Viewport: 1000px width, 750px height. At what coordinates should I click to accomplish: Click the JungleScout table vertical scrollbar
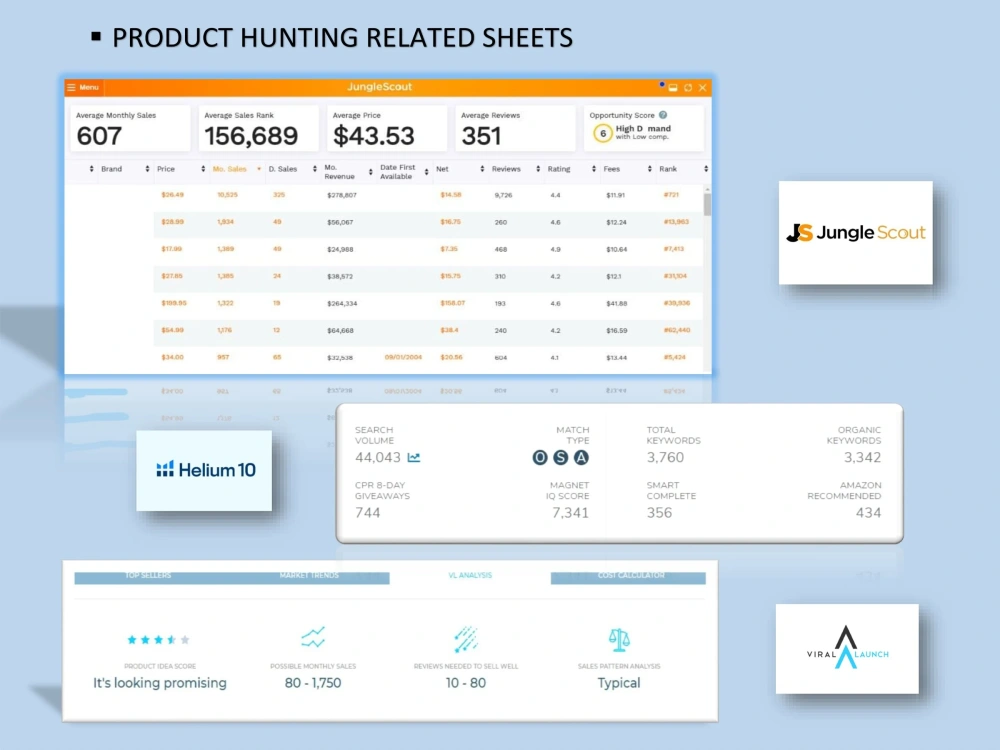(x=707, y=204)
